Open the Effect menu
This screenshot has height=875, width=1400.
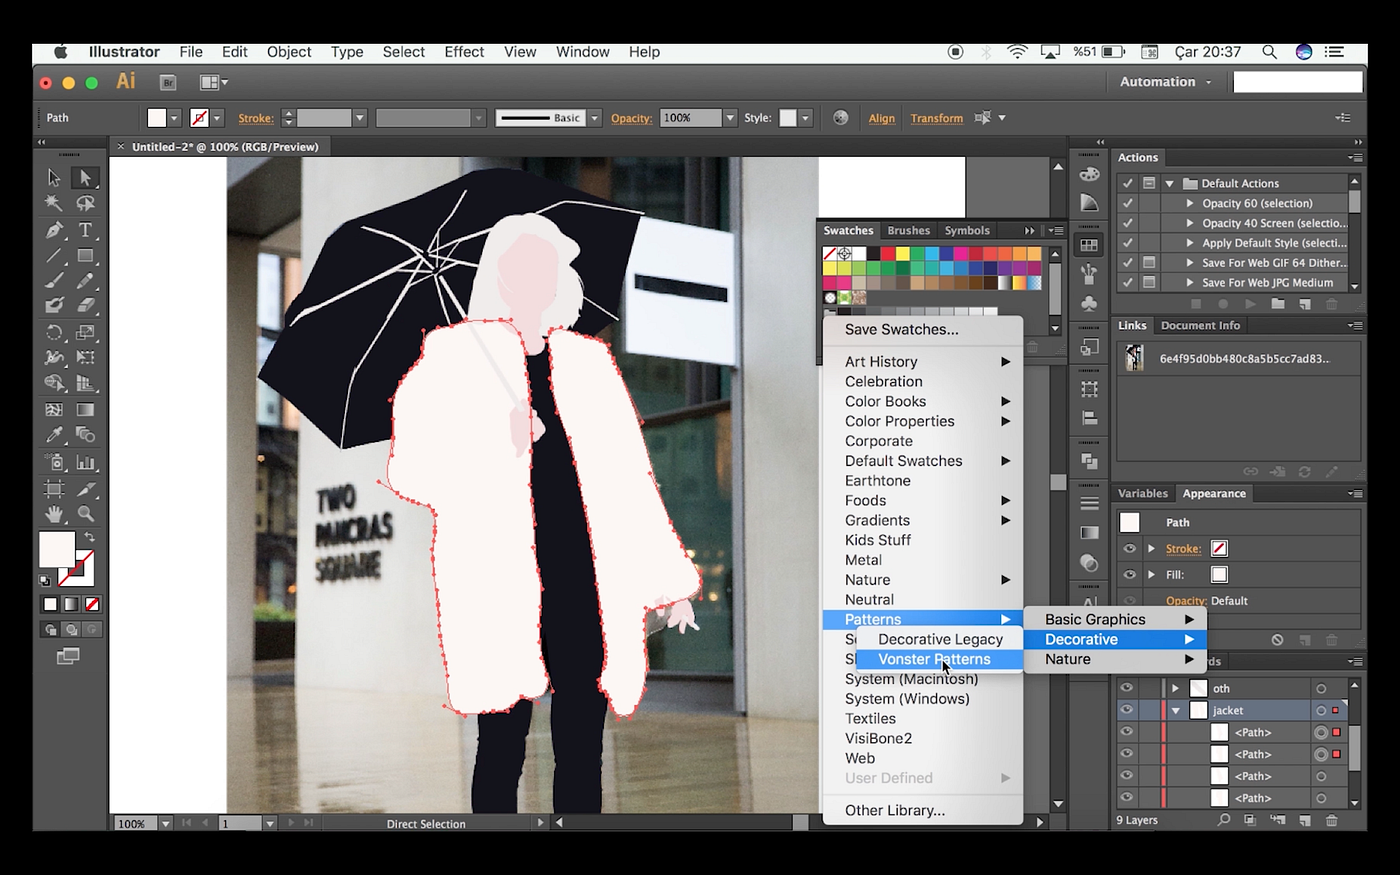(464, 52)
